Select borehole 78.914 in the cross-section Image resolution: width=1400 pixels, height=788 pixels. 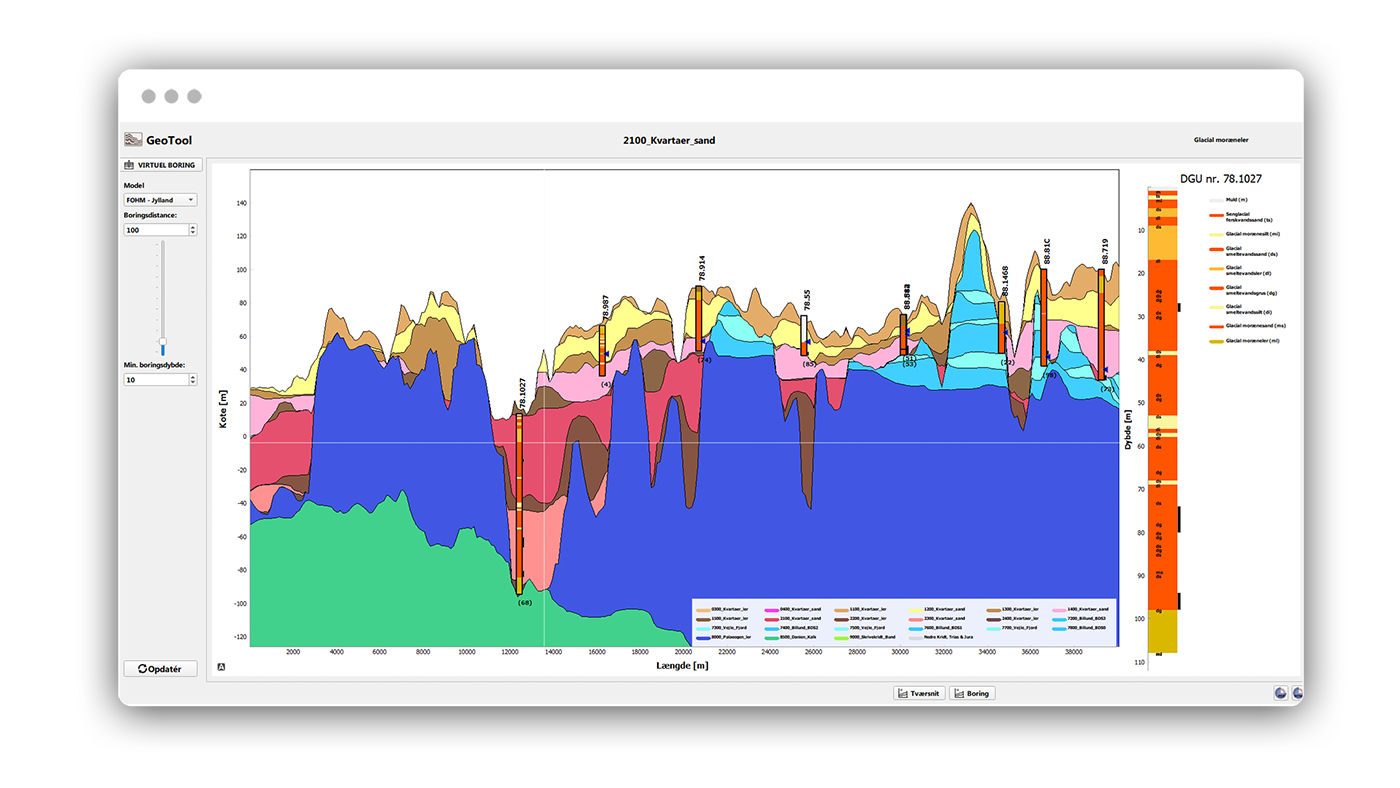[x=699, y=320]
